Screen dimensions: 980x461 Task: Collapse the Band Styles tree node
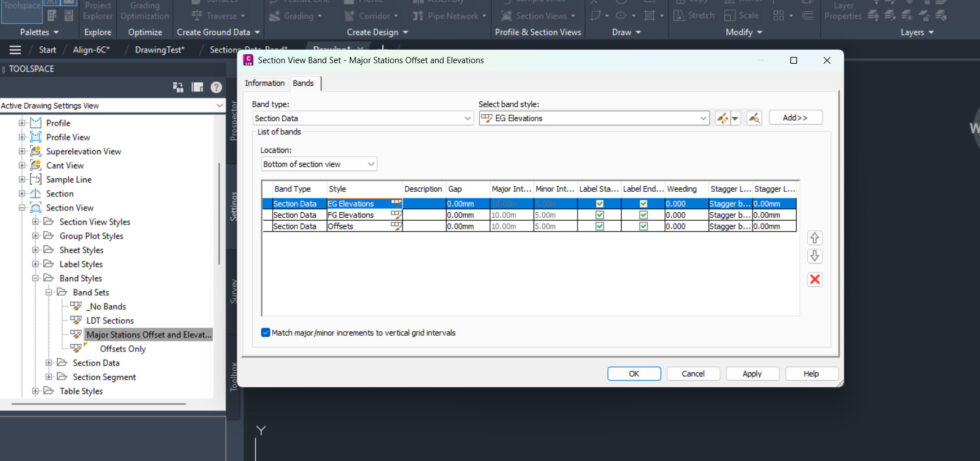[36, 278]
